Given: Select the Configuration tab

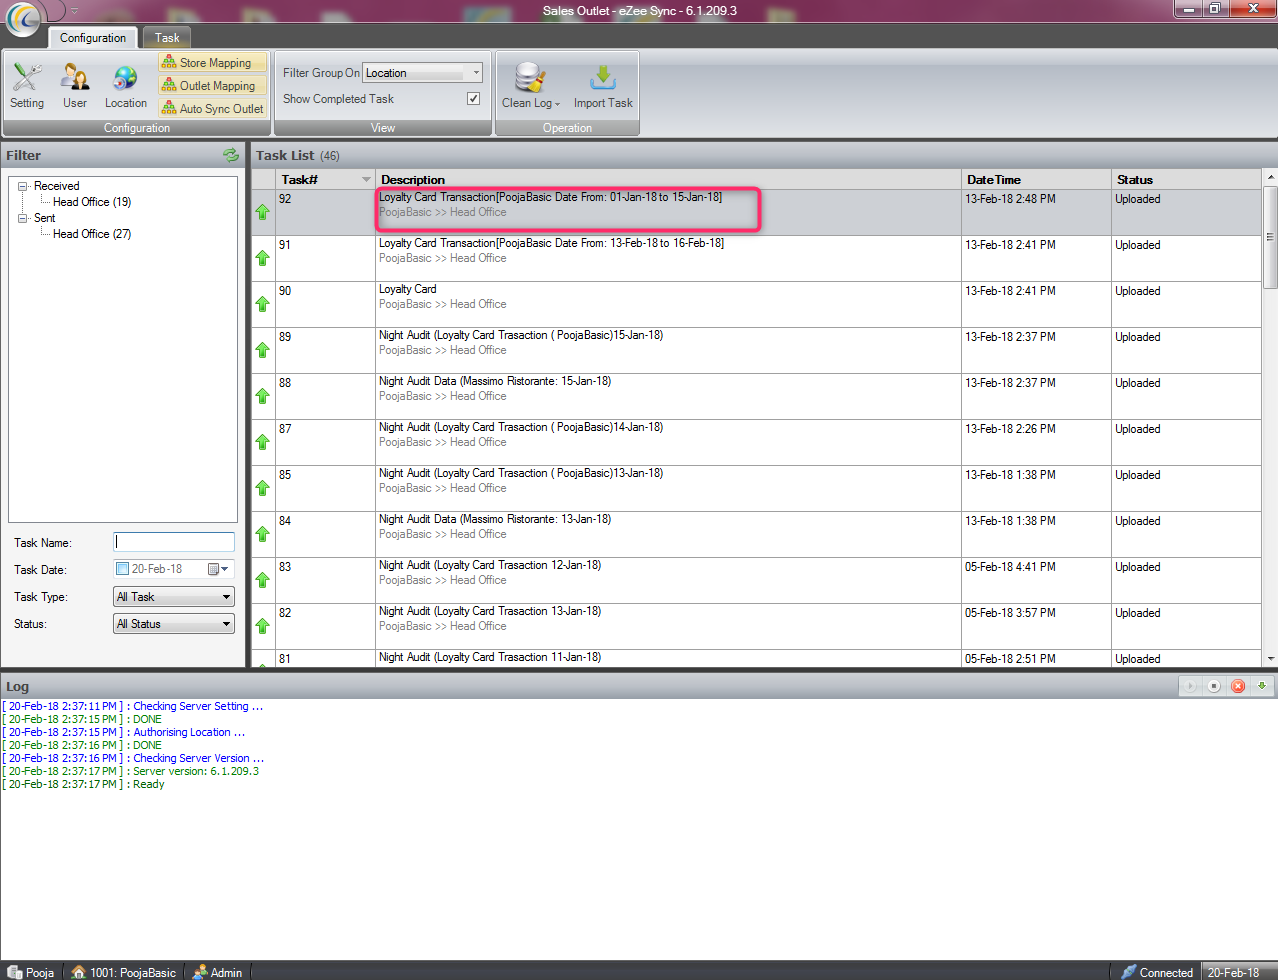Looking at the screenshot, I should [x=93, y=38].
